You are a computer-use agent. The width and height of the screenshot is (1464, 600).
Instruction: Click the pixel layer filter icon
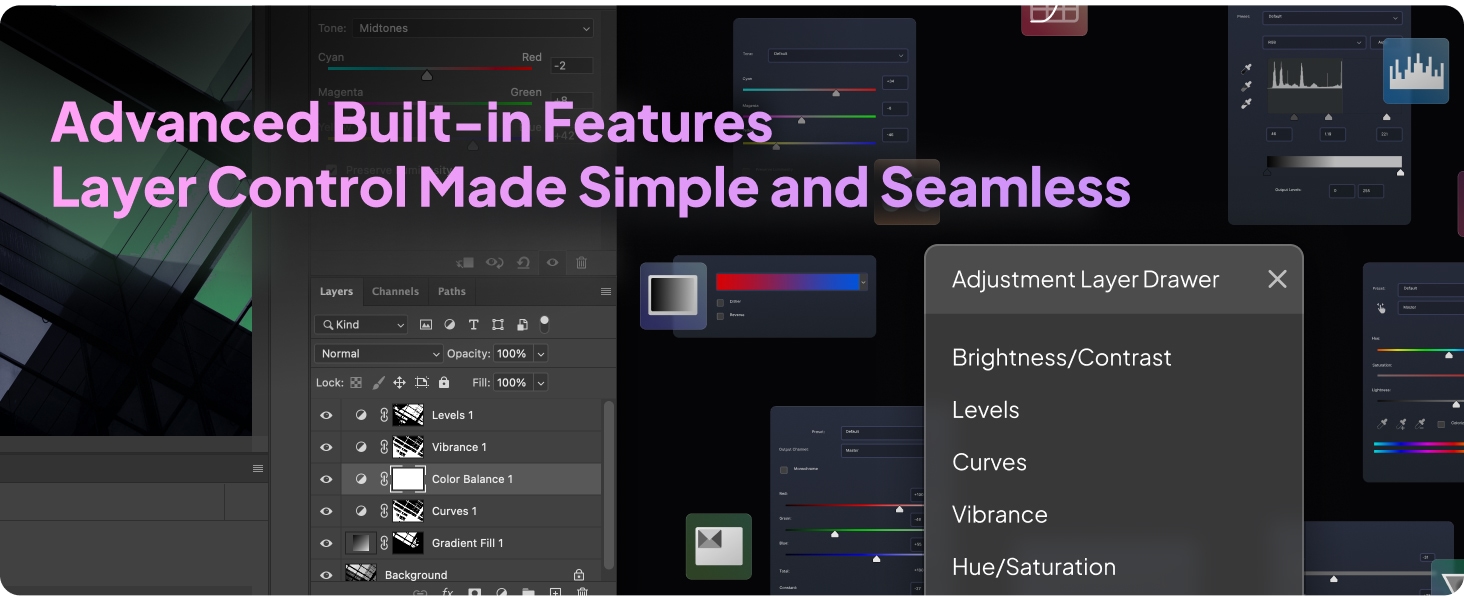point(426,325)
